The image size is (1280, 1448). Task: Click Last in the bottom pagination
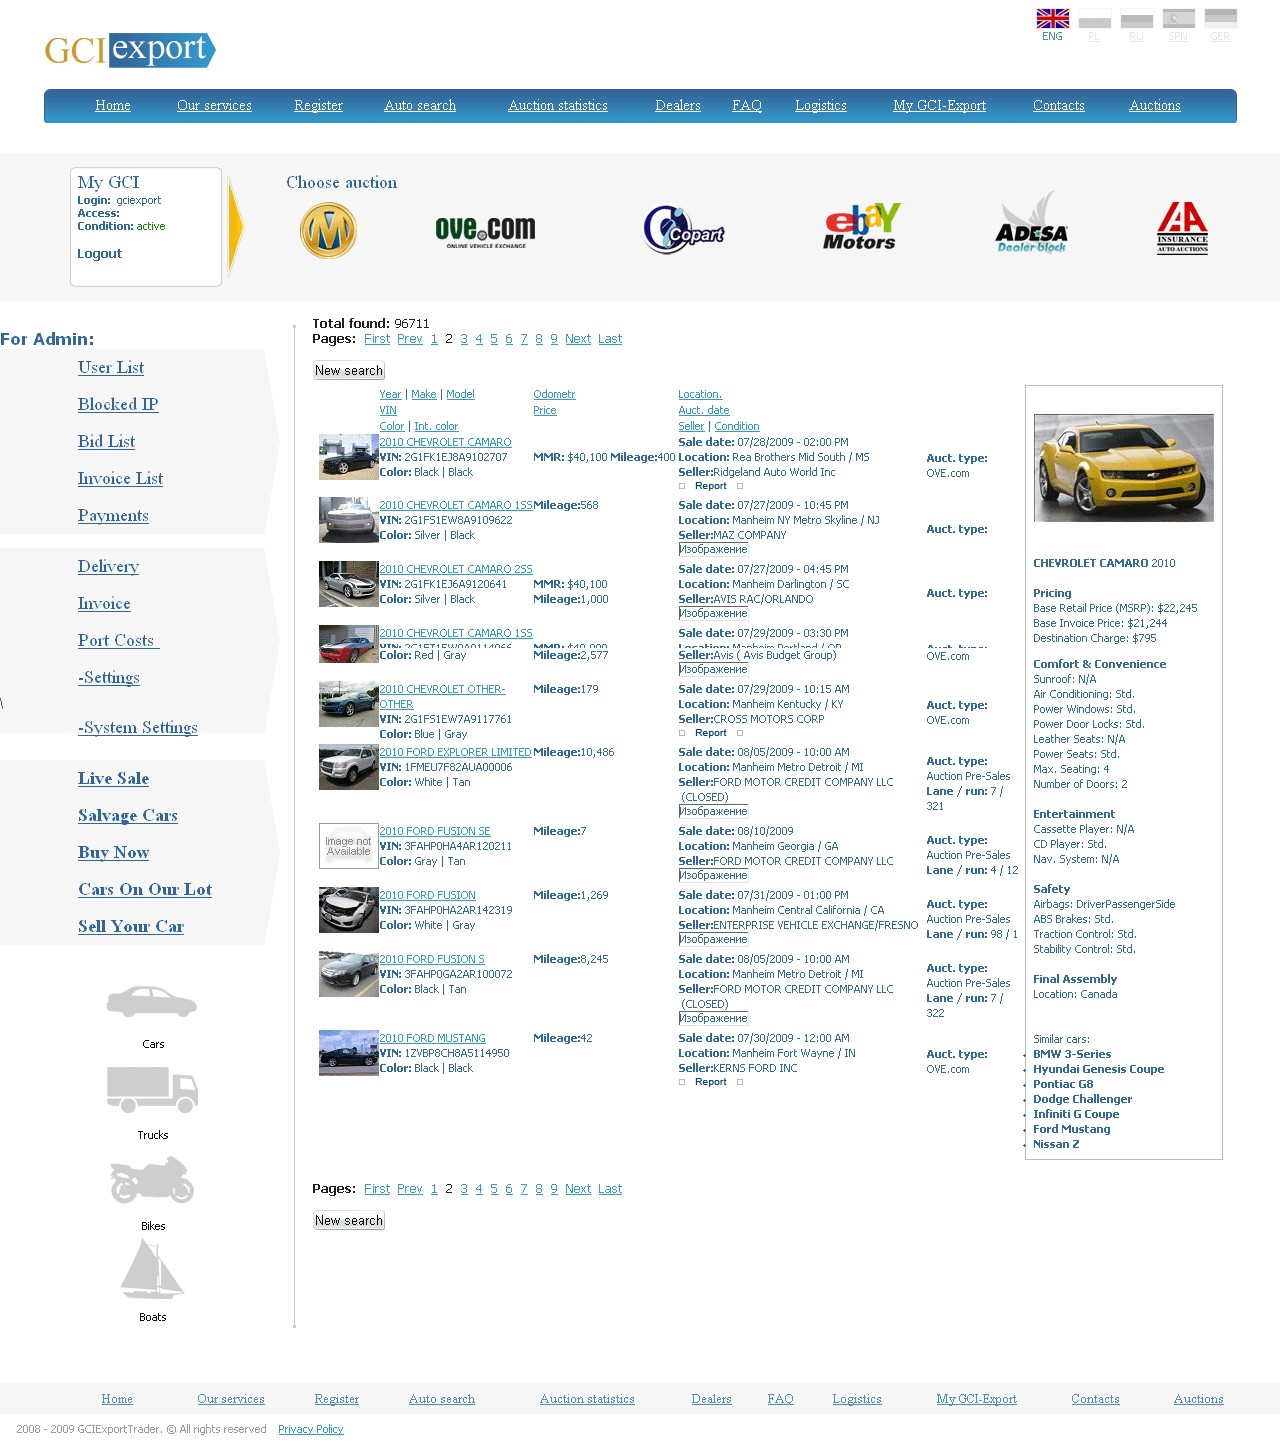click(x=610, y=1189)
